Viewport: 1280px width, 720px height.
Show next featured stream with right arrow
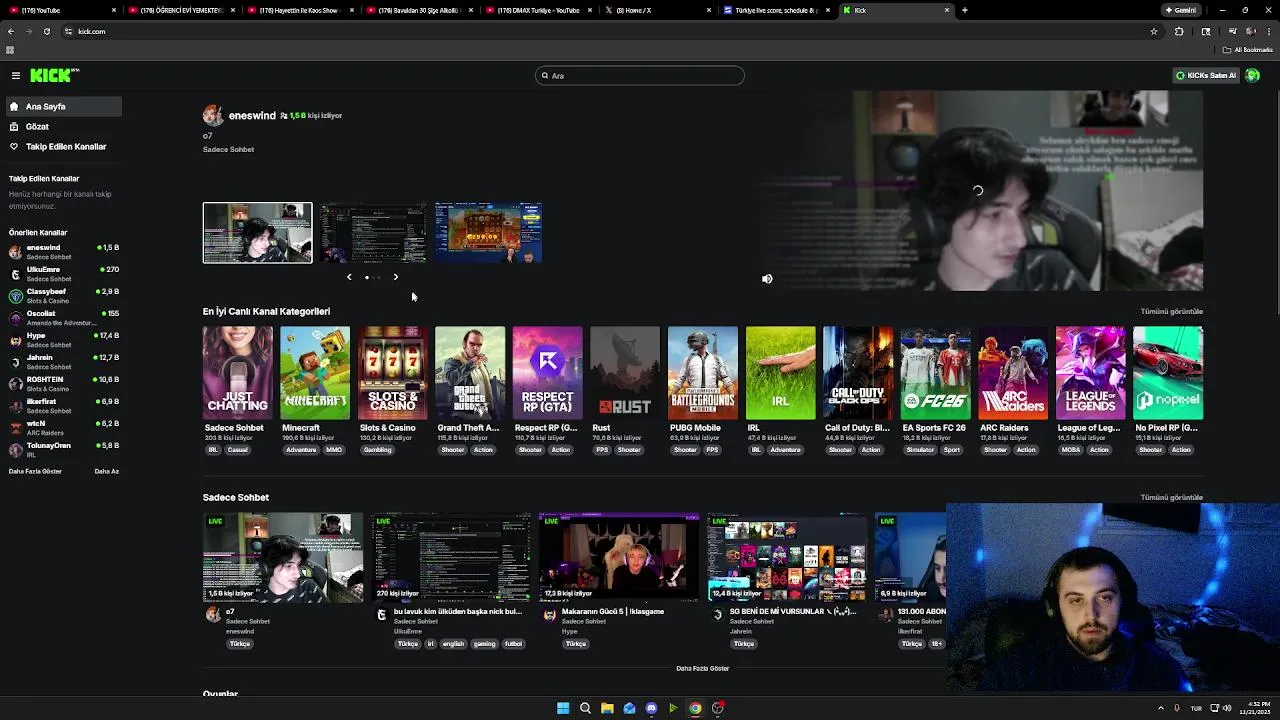click(x=395, y=277)
